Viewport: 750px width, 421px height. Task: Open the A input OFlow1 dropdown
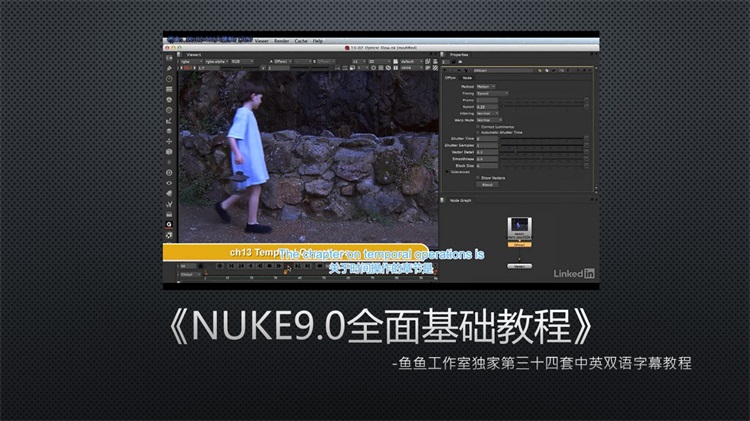(281, 62)
